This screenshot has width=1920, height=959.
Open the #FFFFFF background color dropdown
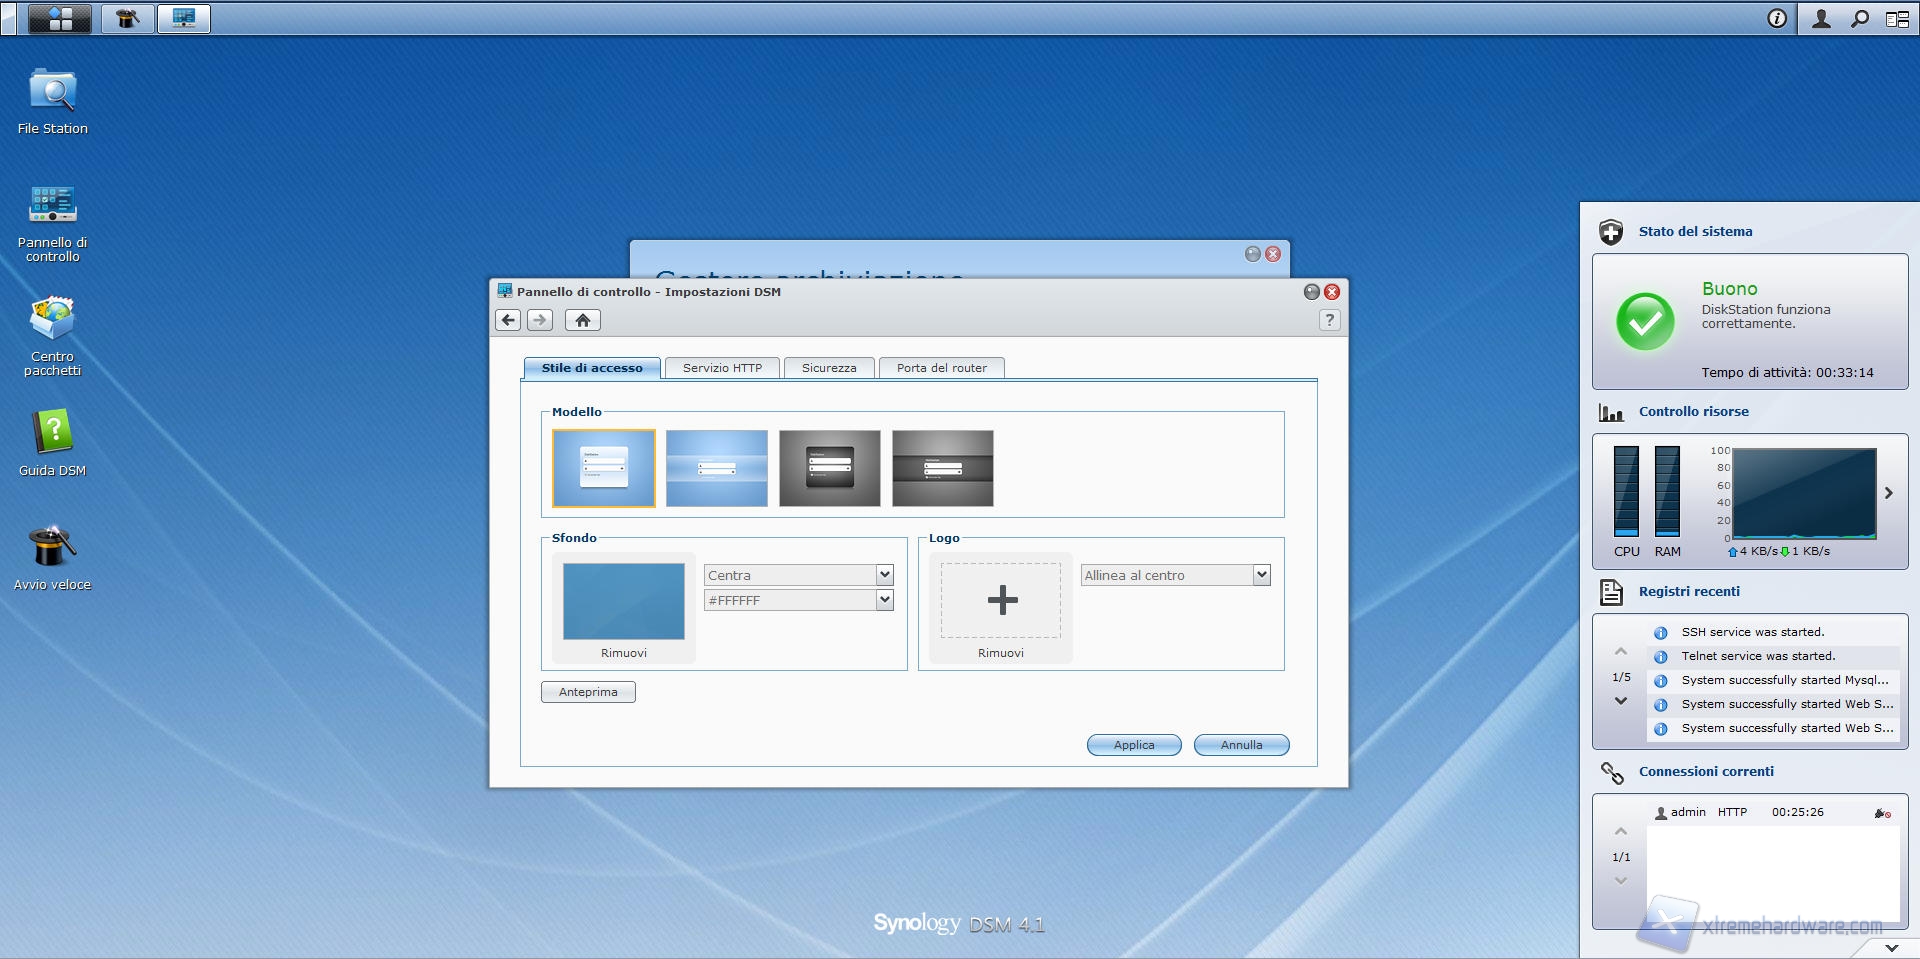click(x=884, y=600)
